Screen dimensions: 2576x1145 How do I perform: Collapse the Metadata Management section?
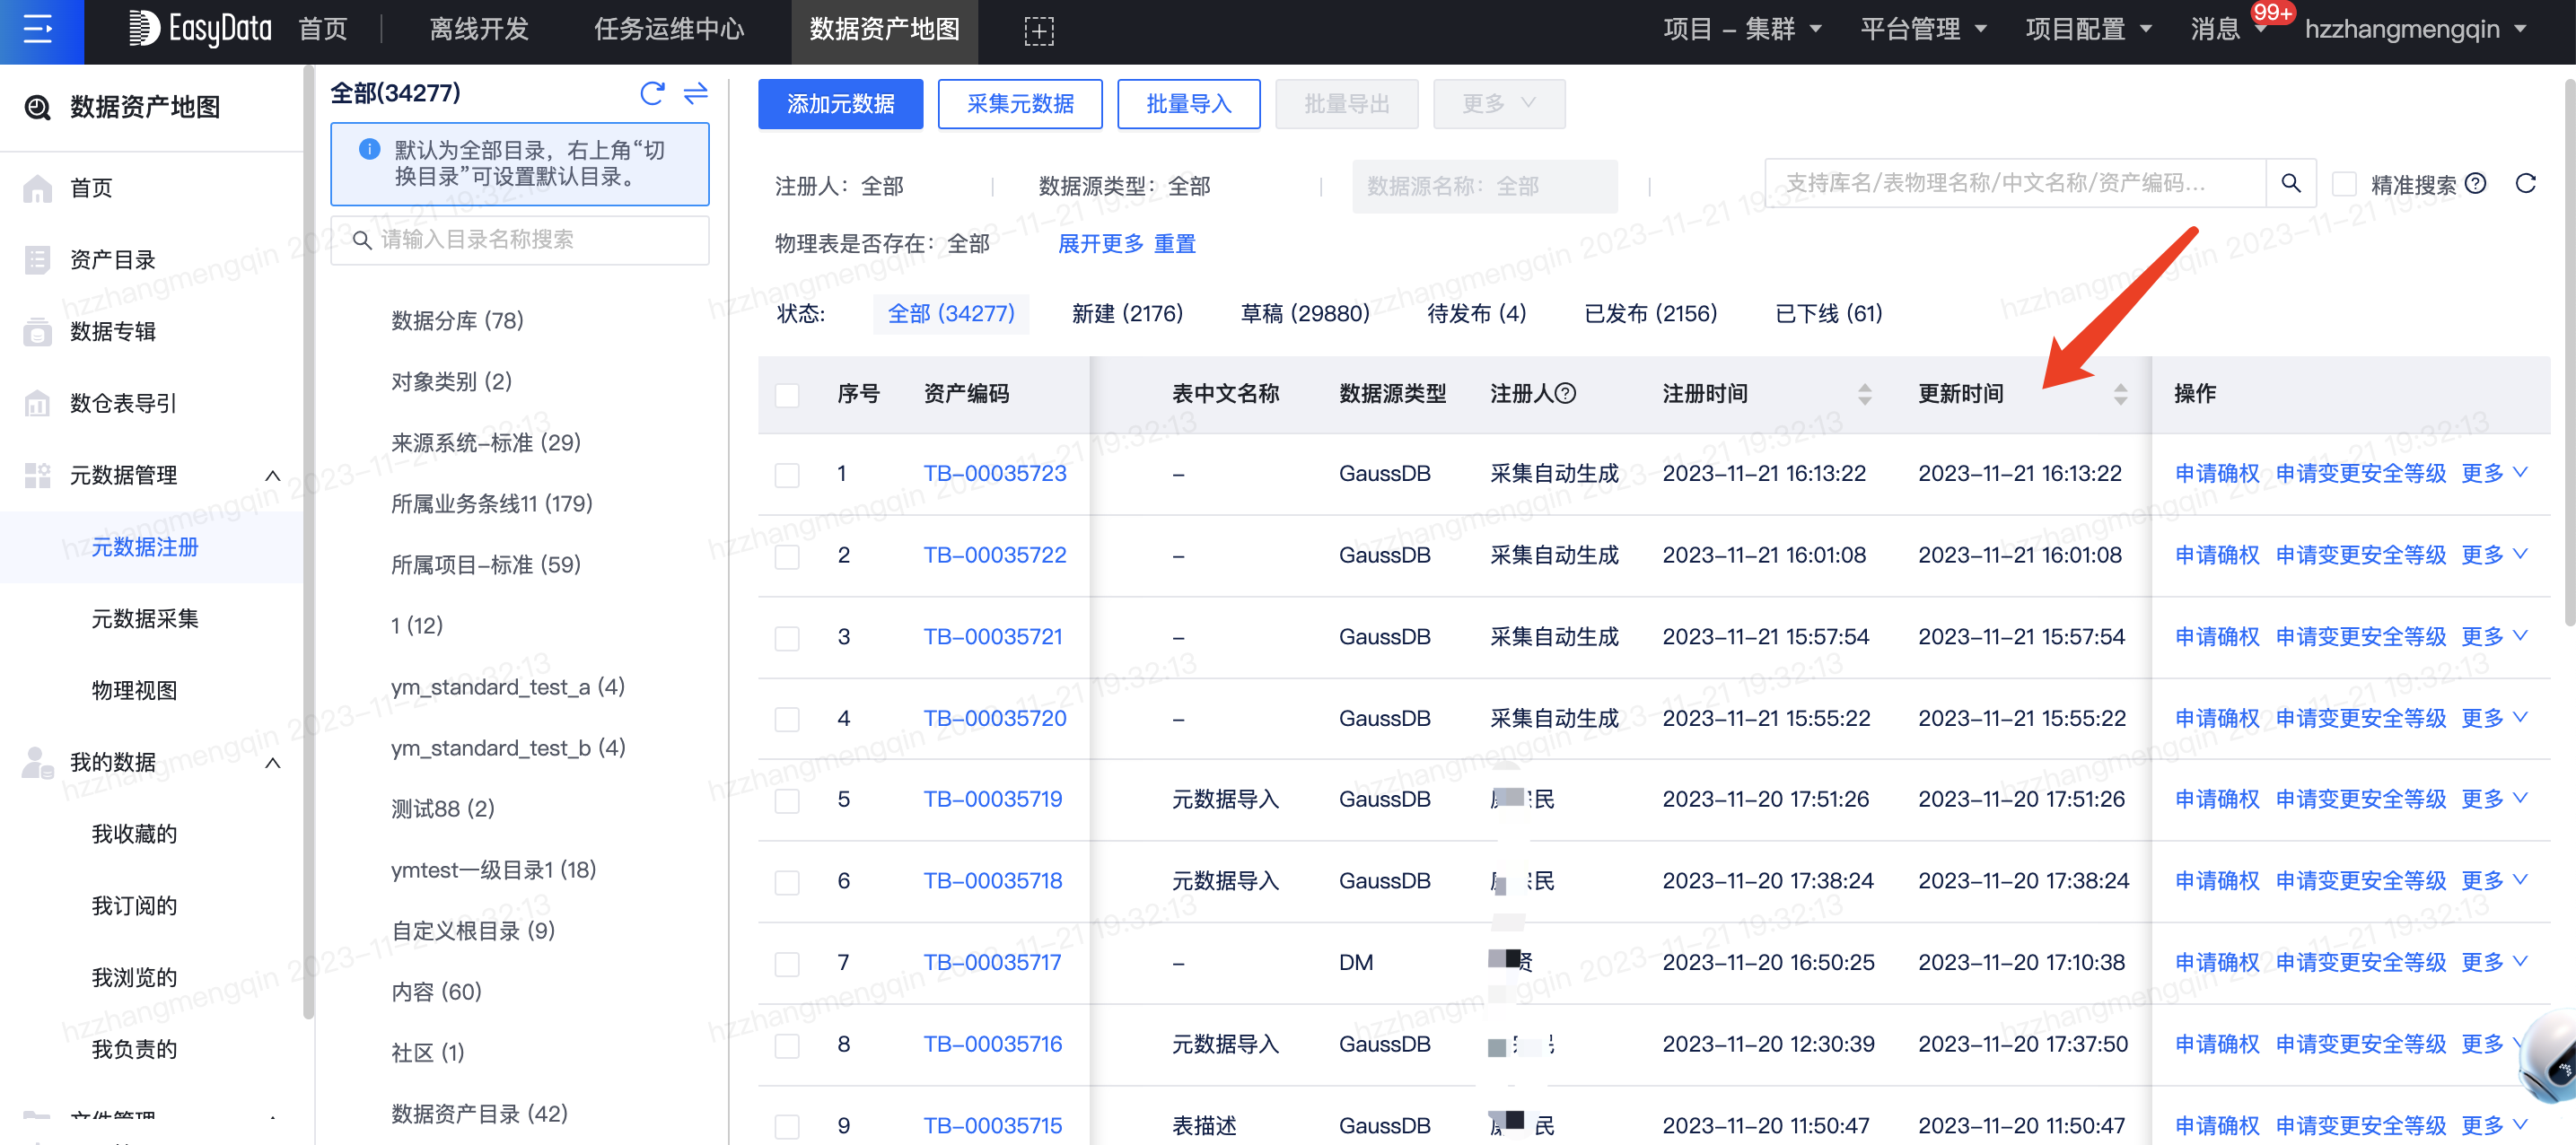tap(272, 476)
